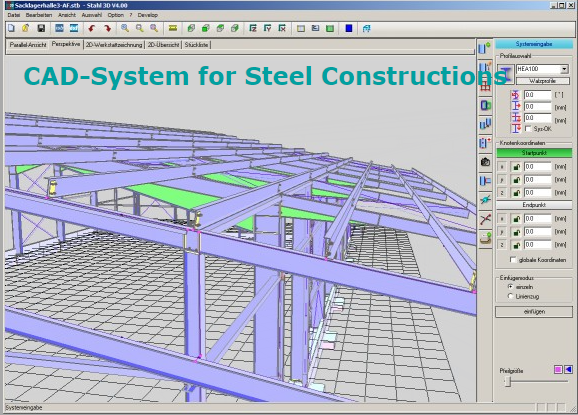Open the HEA100 profile dropdown

[564, 69]
